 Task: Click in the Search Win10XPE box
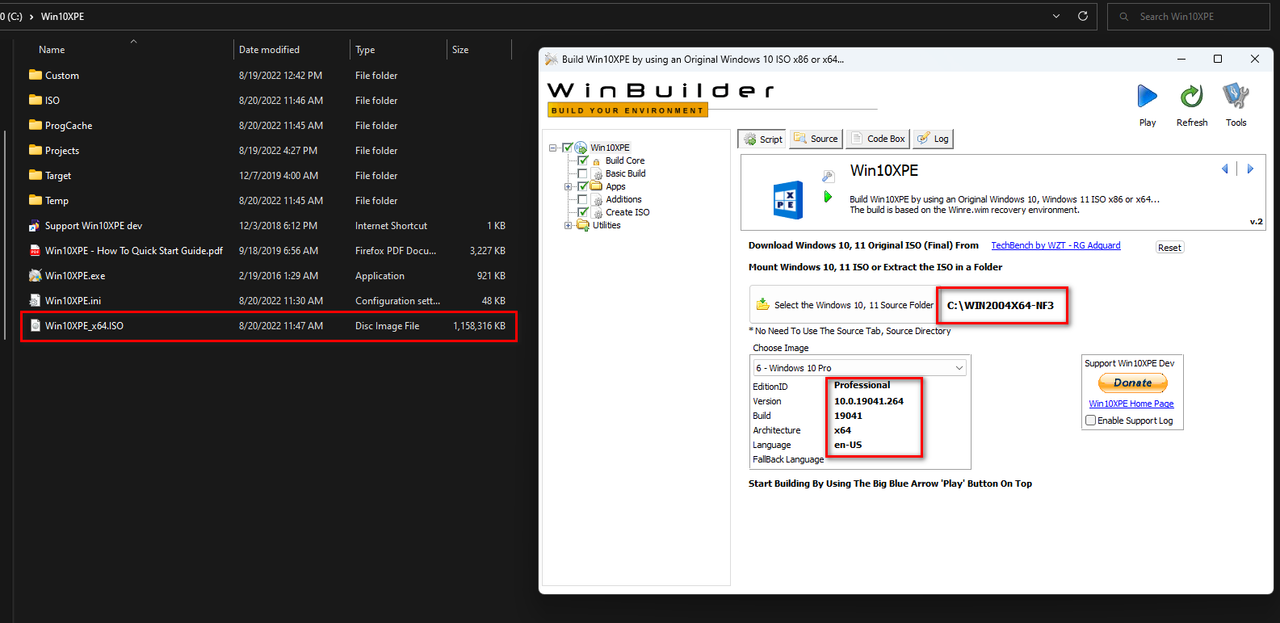(x=1190, y=16)
